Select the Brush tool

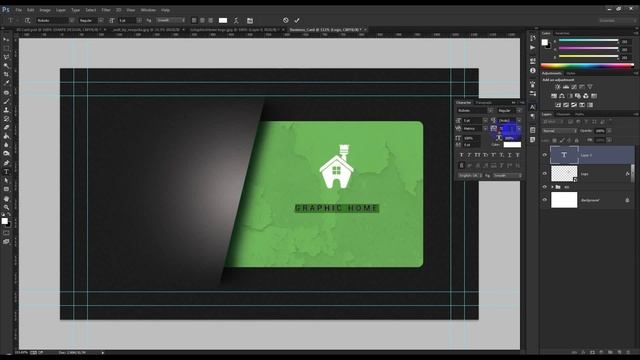point(6,101)
